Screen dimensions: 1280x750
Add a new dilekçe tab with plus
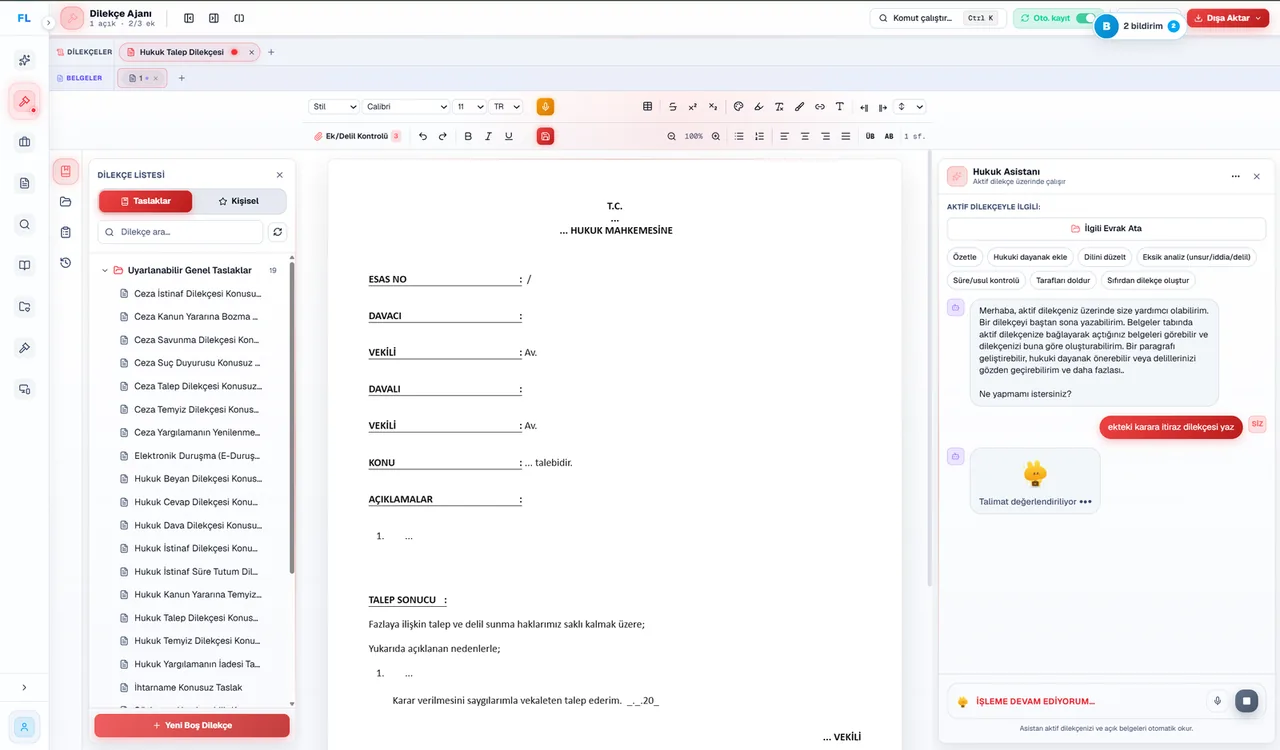(271, 52)
